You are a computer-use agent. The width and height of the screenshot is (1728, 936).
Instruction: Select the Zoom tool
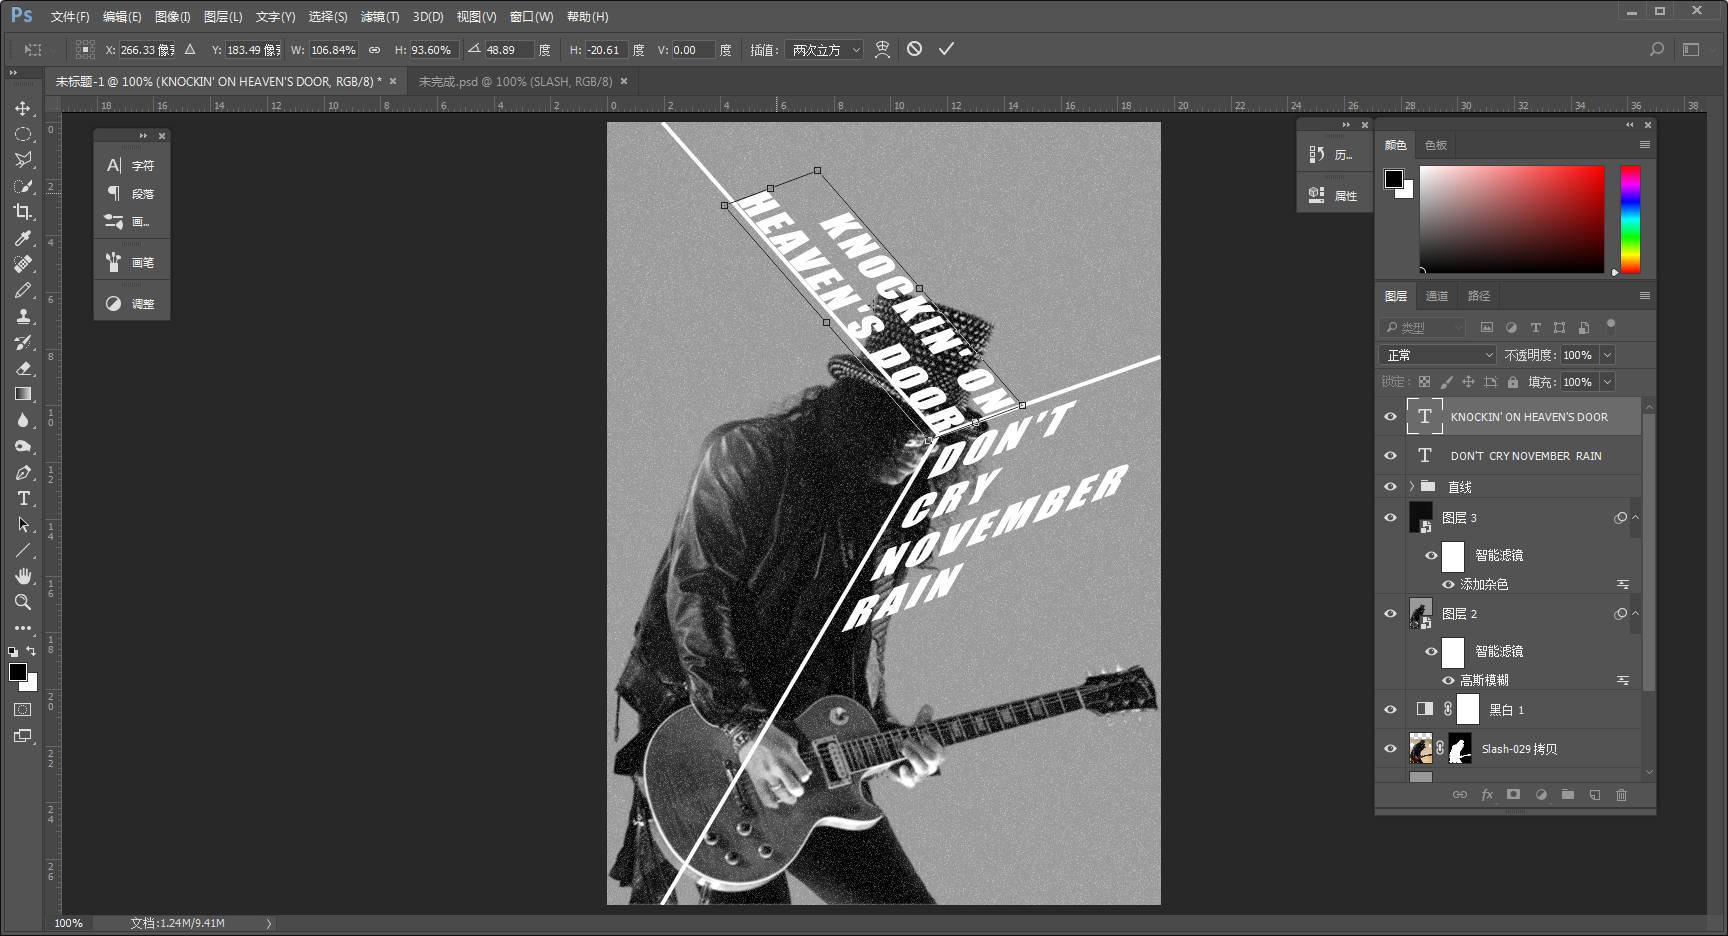click(23, 602)
